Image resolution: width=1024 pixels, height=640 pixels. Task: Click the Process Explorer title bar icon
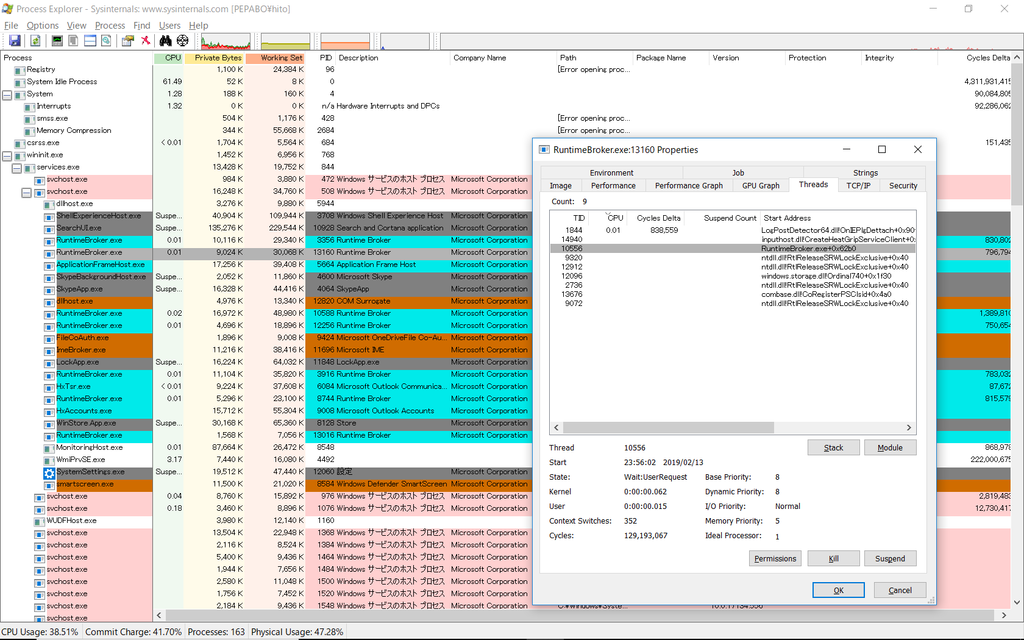click(x=8, y=8)
